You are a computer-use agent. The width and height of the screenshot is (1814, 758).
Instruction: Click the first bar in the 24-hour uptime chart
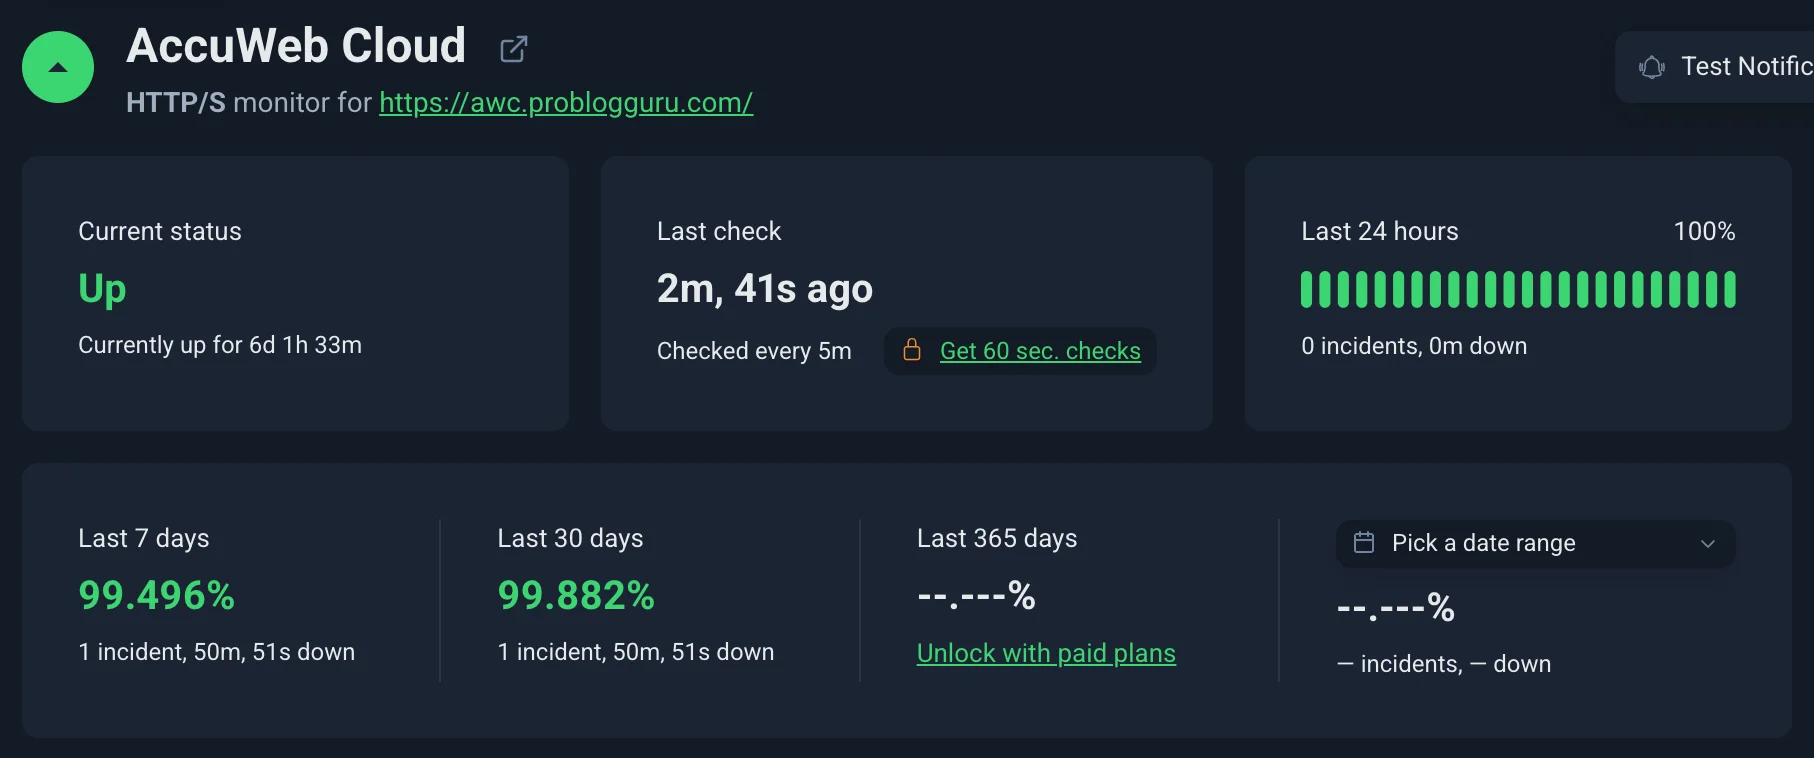pyautogui.click(x=1306, y=289)
